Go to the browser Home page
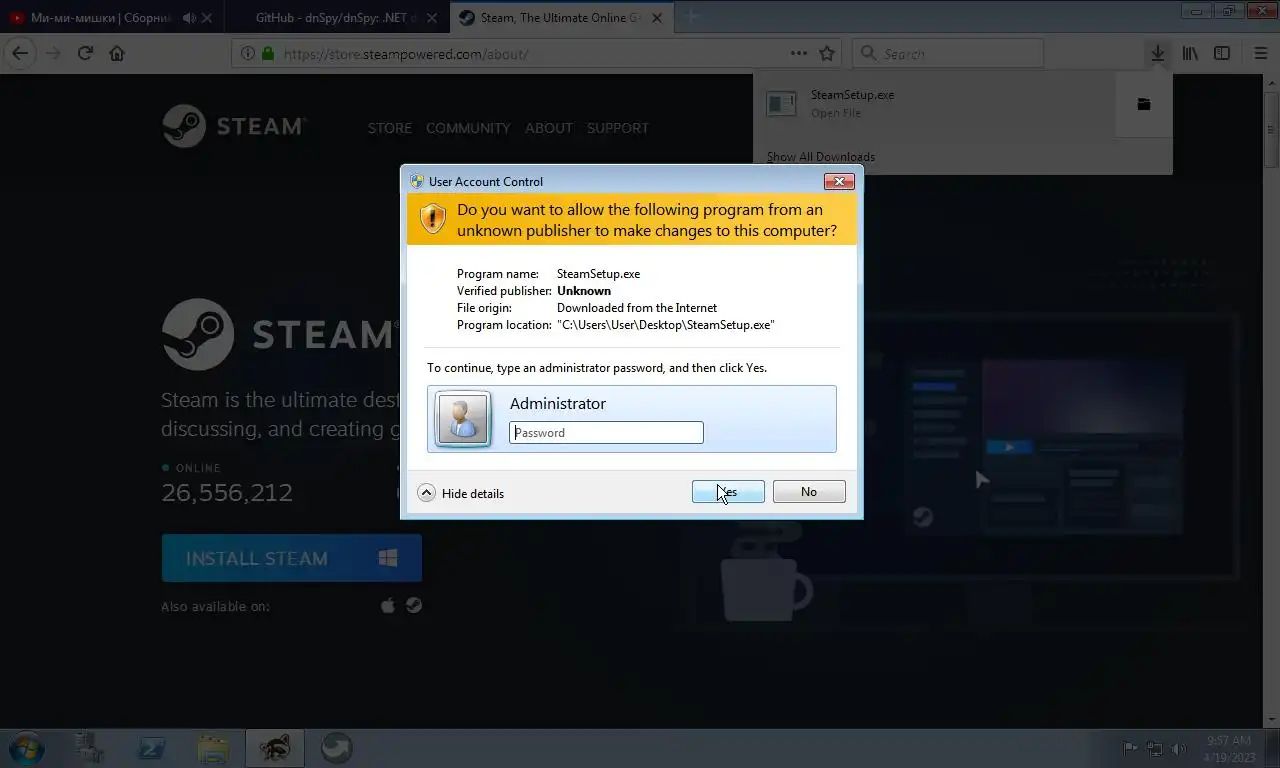This screenshot has width=1280, height=768. pyautogui.click(x=117, y=54)
